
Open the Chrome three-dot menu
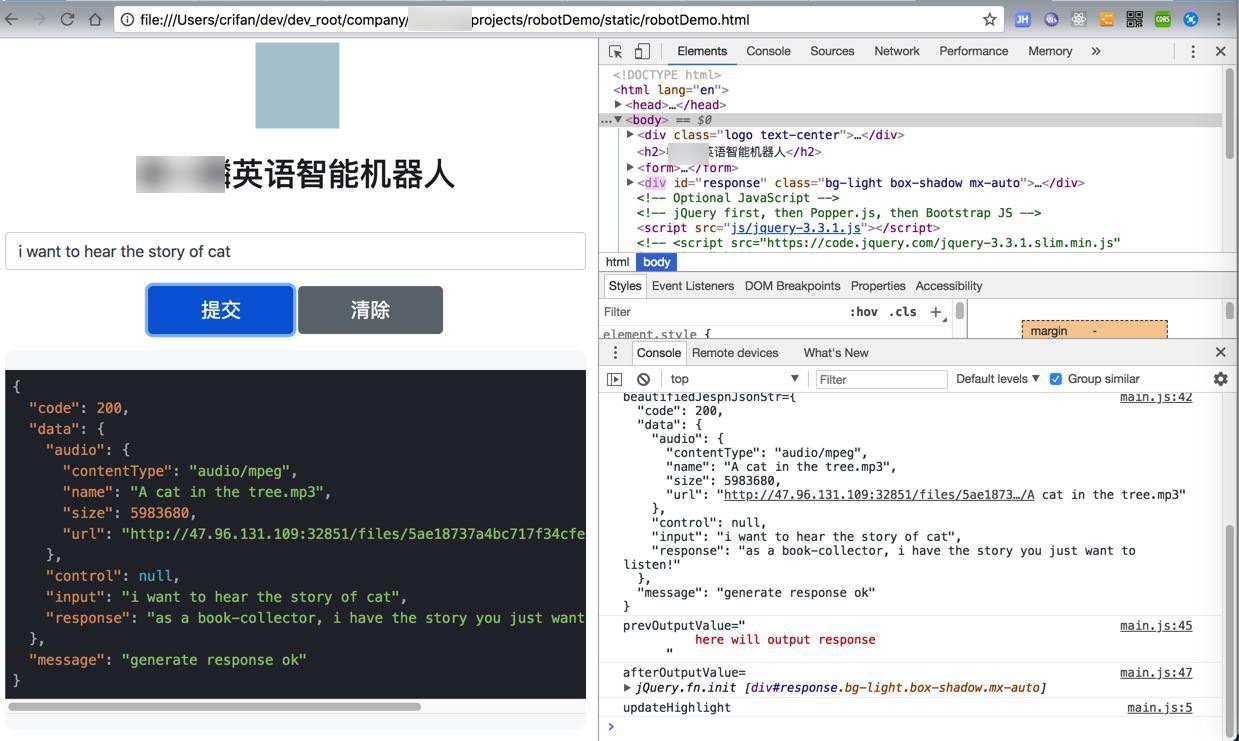coord(1219,19)
